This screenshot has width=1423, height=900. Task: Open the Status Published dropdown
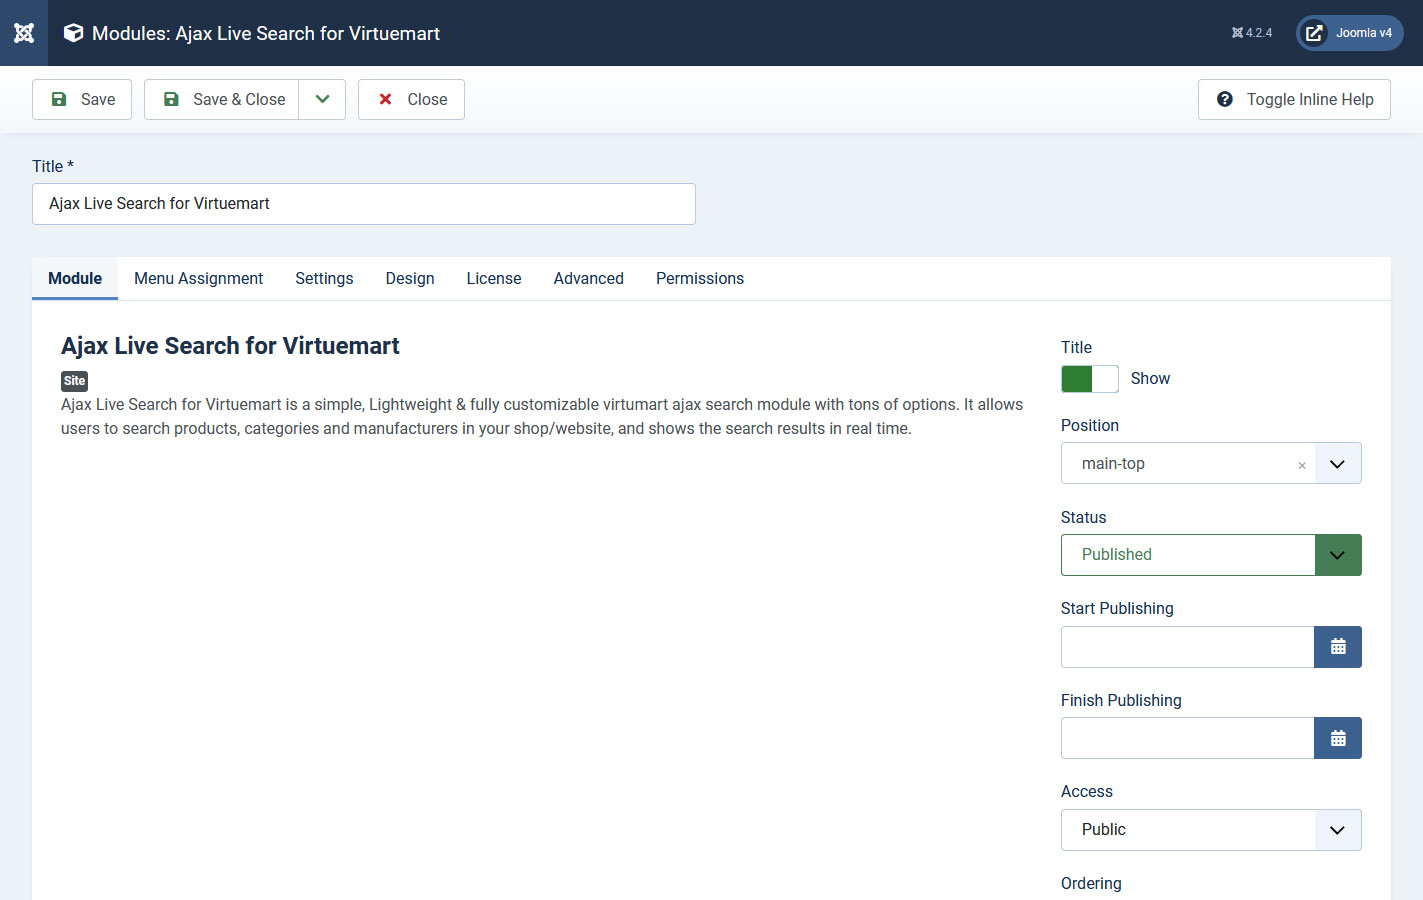pyautogui.click(x=1211, y=555)
